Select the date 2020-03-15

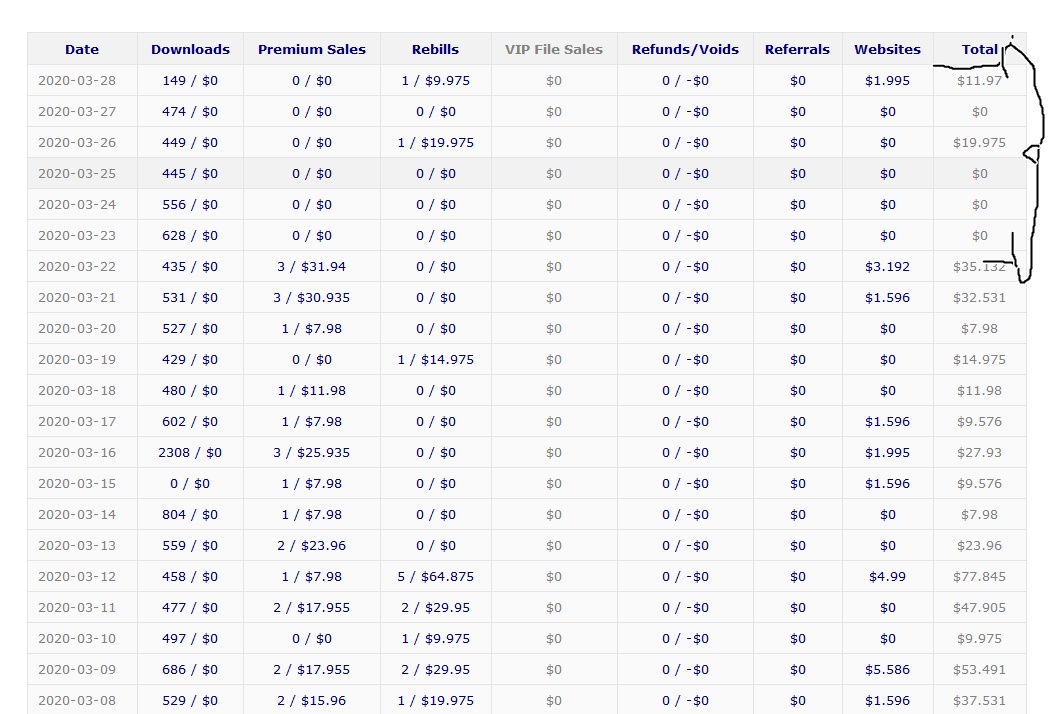[x=77, y=484]
